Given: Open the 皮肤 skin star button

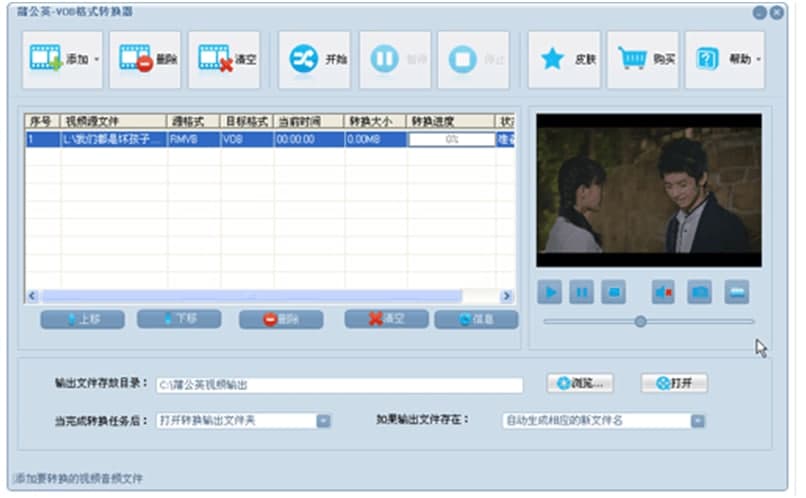Looking at the screenshot, I should pos(564,60).
